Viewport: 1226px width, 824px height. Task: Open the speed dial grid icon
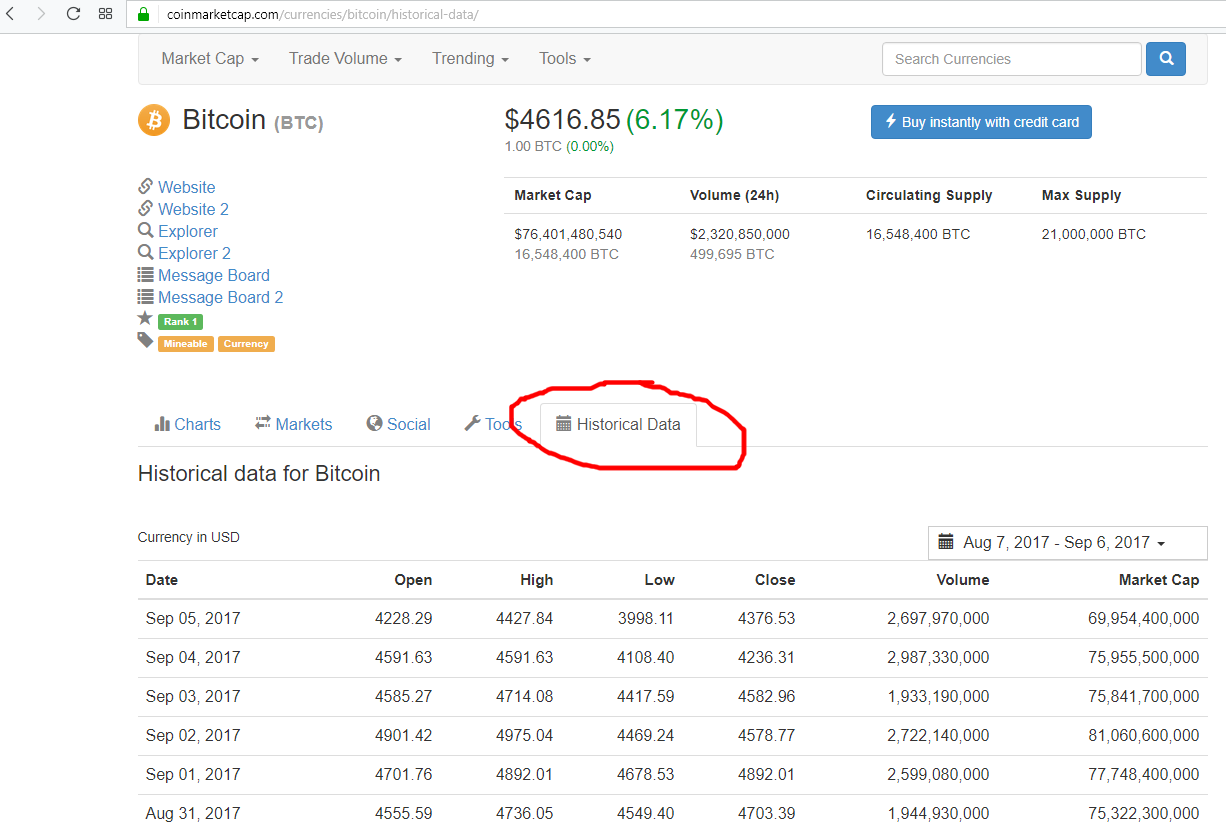[105, 14]
